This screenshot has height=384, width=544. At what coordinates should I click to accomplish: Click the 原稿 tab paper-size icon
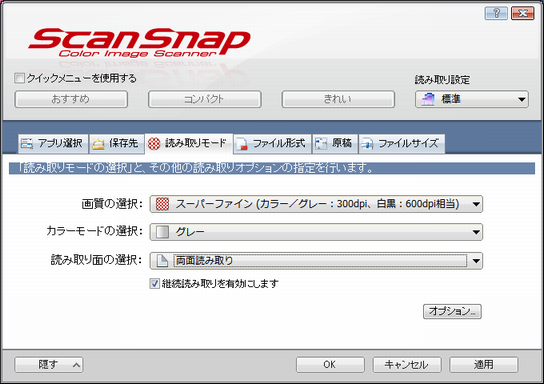click(321, 143)
